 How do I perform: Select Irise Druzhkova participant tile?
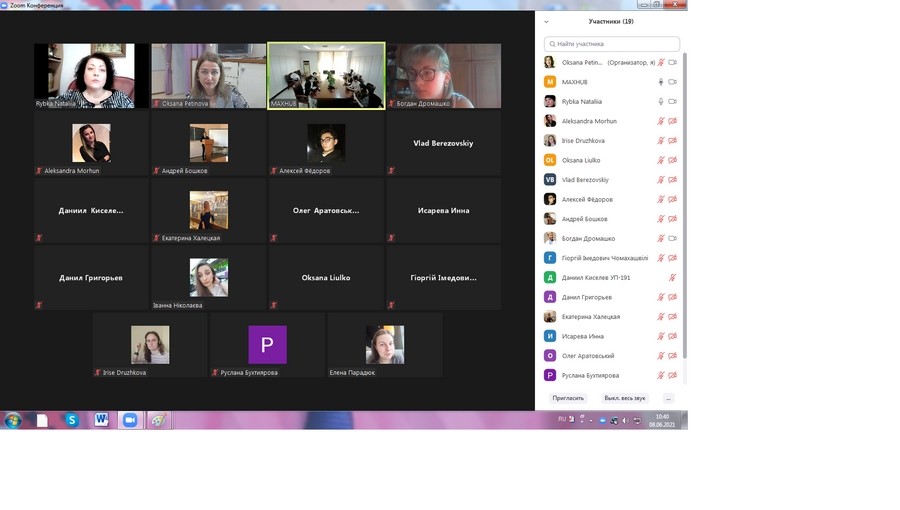tap(150, 345)
